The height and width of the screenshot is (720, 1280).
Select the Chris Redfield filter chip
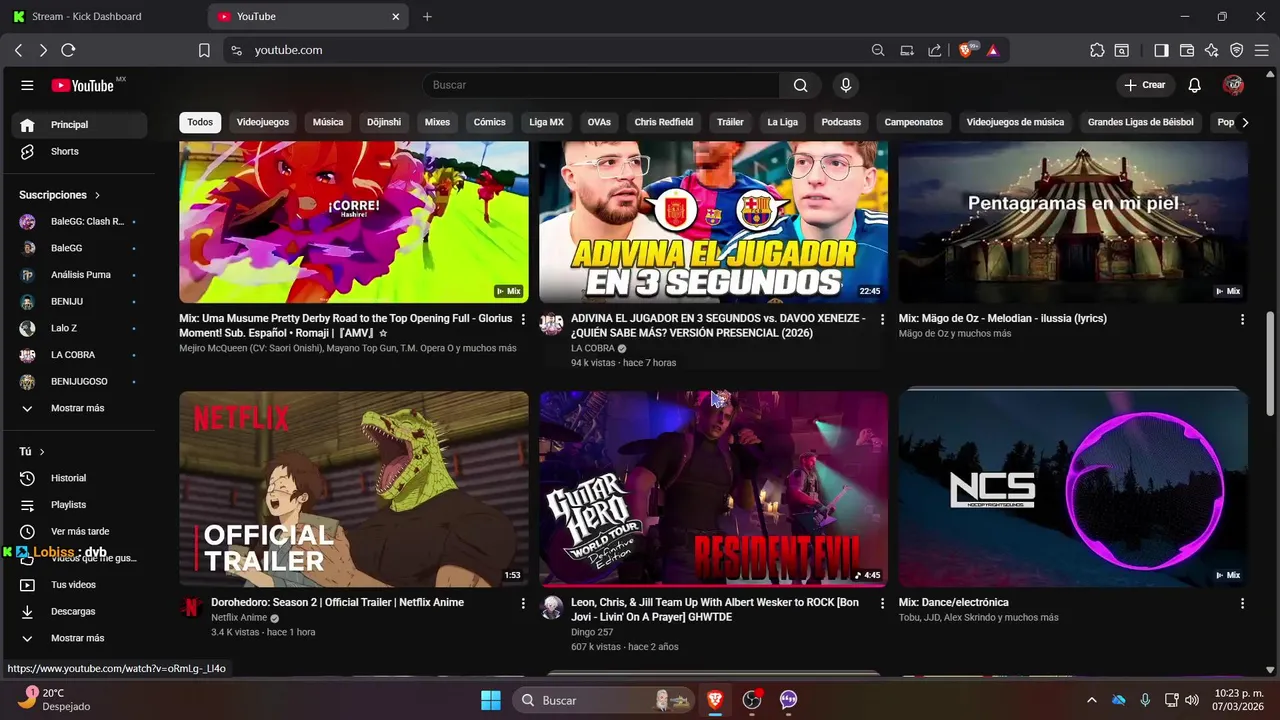pyautogui.click(x=664, y=122)
